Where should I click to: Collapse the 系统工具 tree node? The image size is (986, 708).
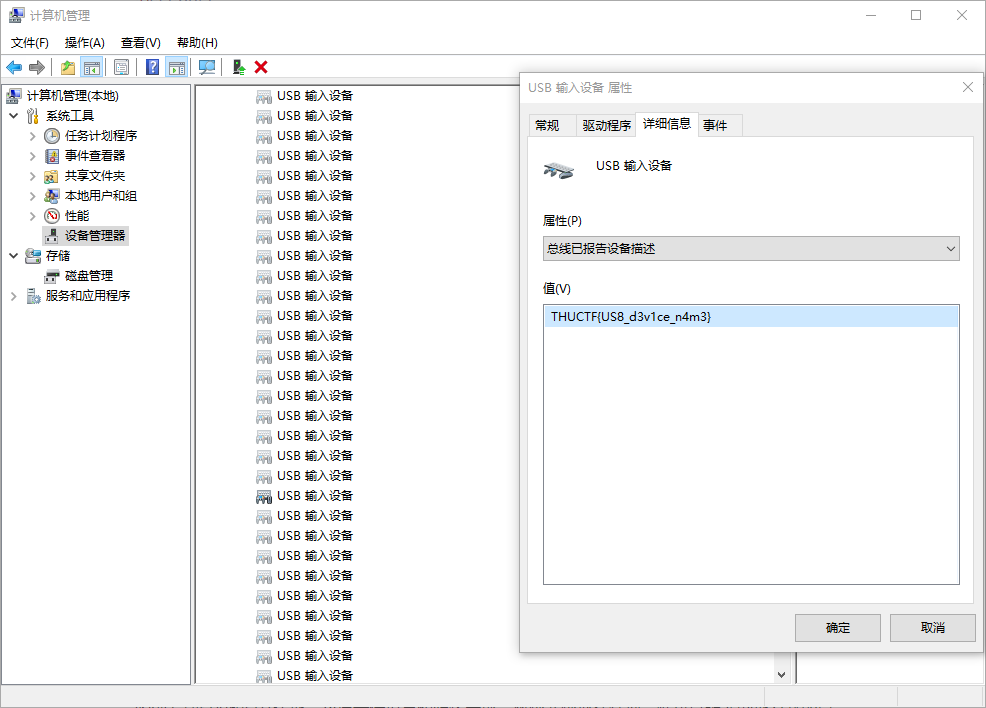13,116
